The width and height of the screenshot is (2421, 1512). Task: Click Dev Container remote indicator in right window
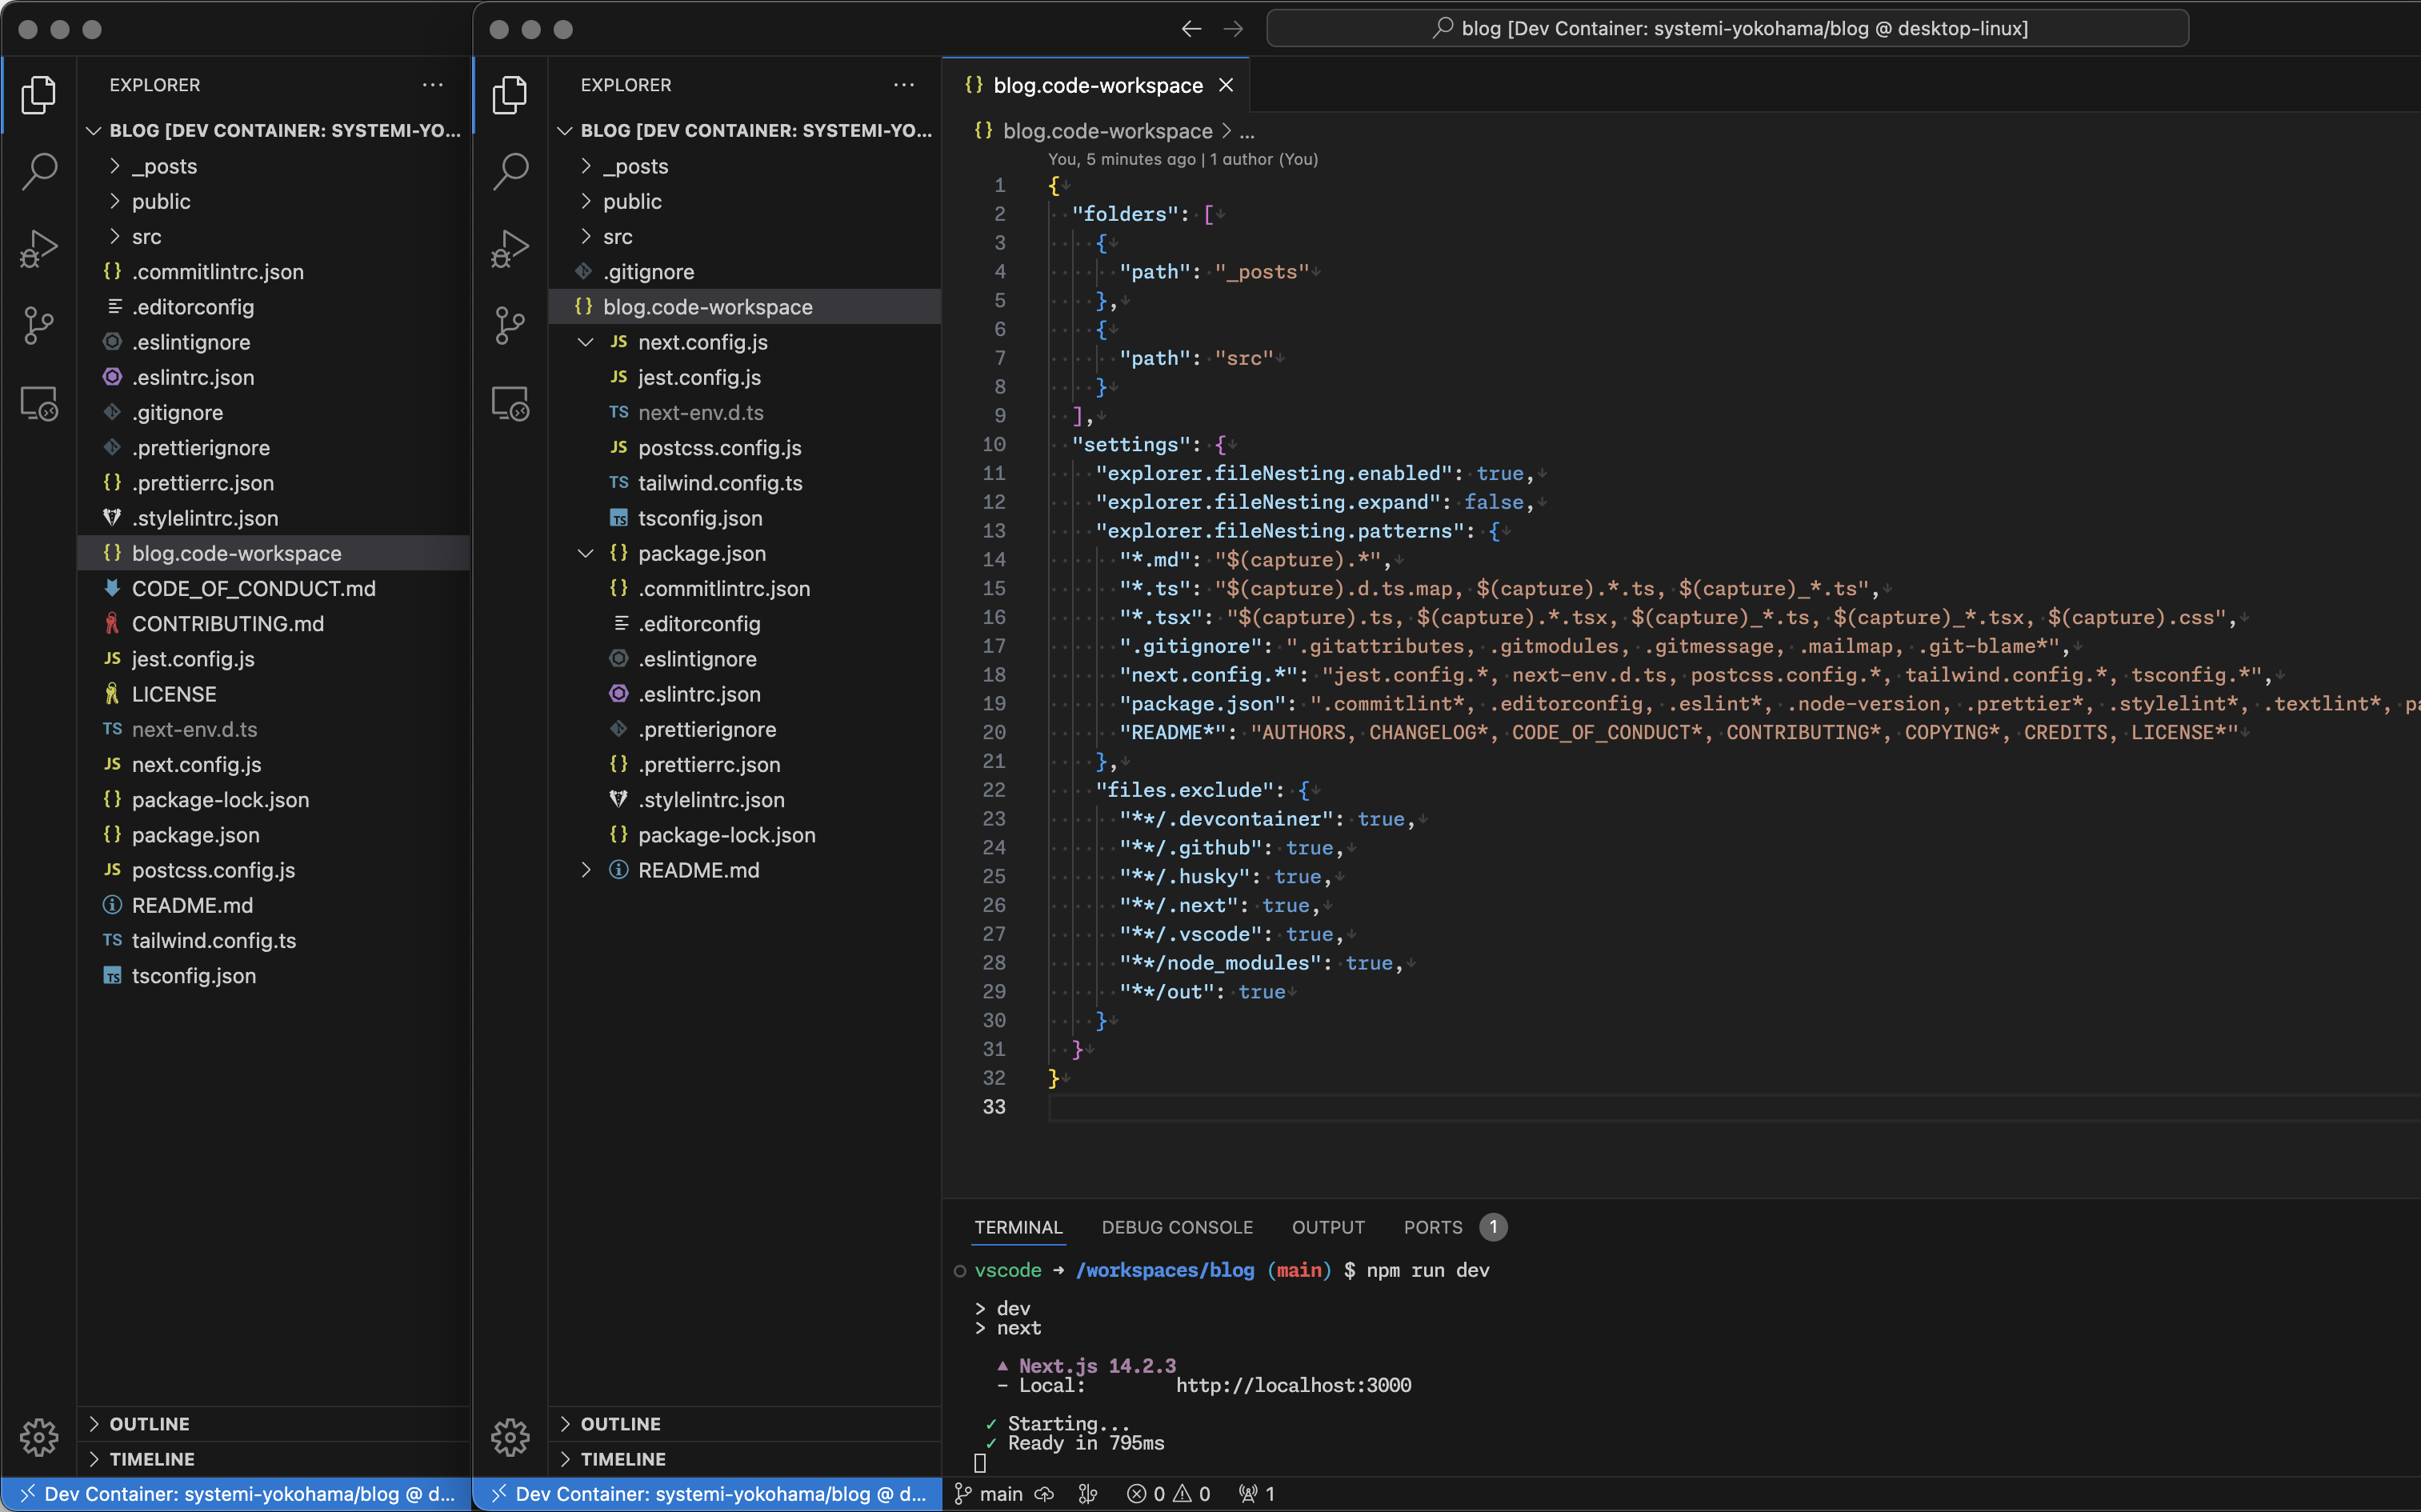click(708, 1494)
